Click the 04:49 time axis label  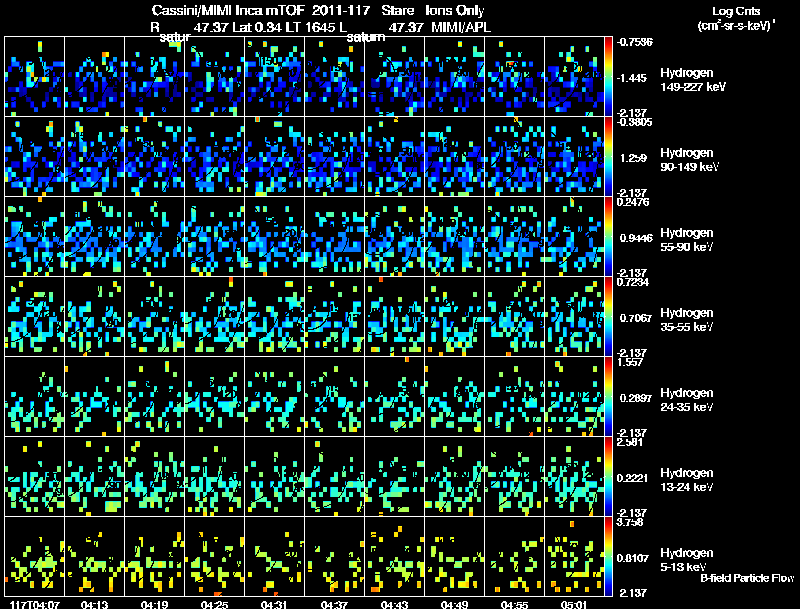point(454,604)
